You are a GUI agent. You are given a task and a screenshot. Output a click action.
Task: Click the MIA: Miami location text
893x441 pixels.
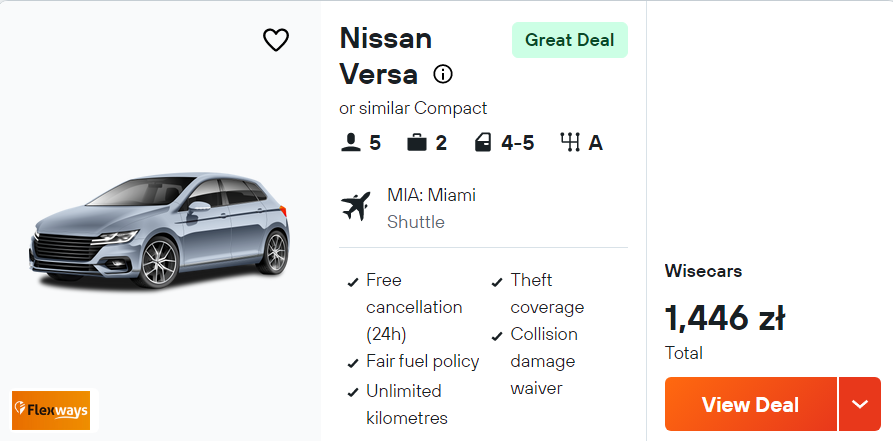(431, 195)
